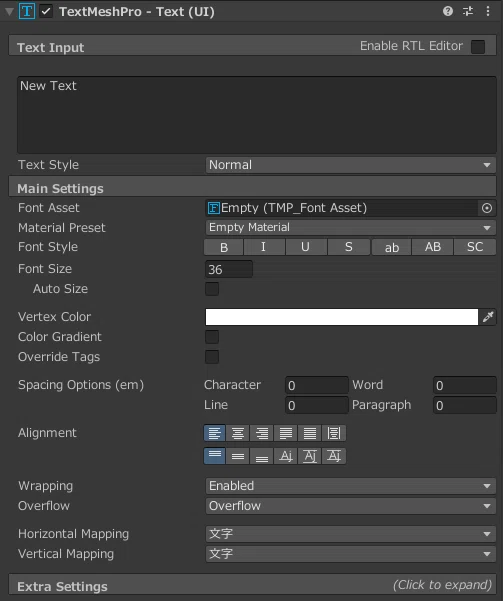Click the 'TextMeshPro - Text (UI)' title
Viewport: 503px width, 601px height.
tap(136, 11)
